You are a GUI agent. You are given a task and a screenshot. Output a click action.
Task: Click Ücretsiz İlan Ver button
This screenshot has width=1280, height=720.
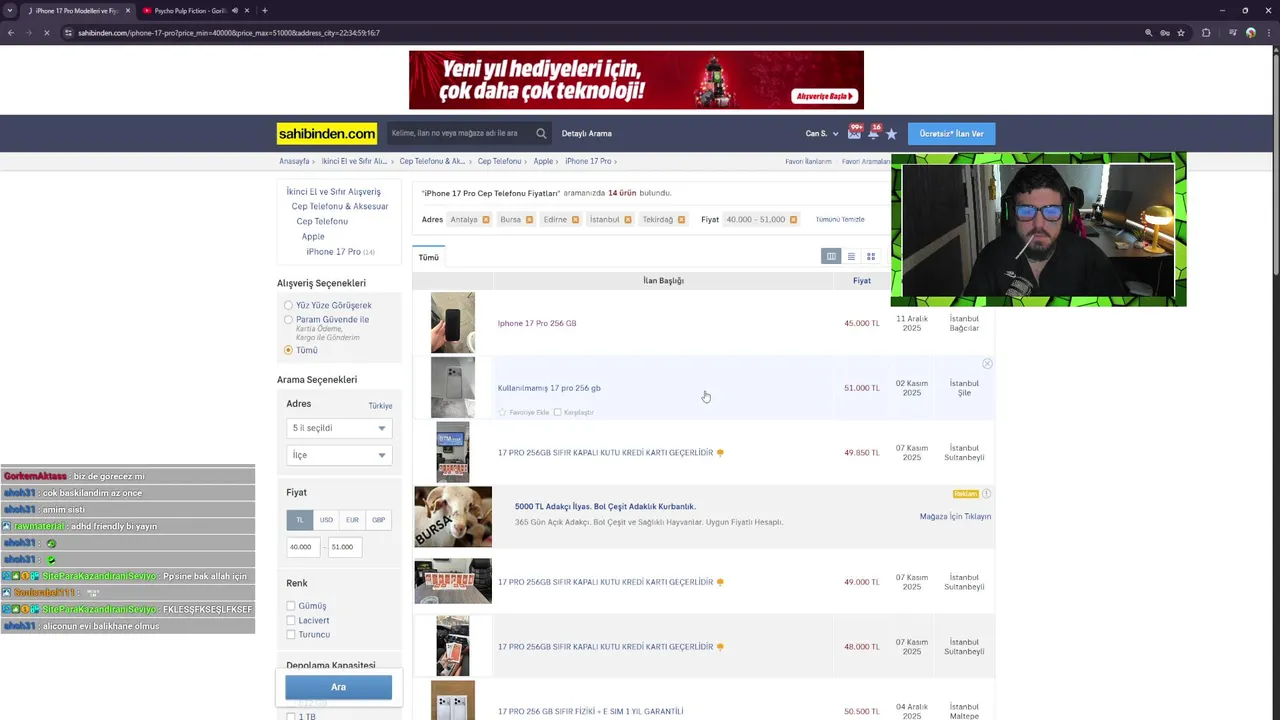(951, 133)
